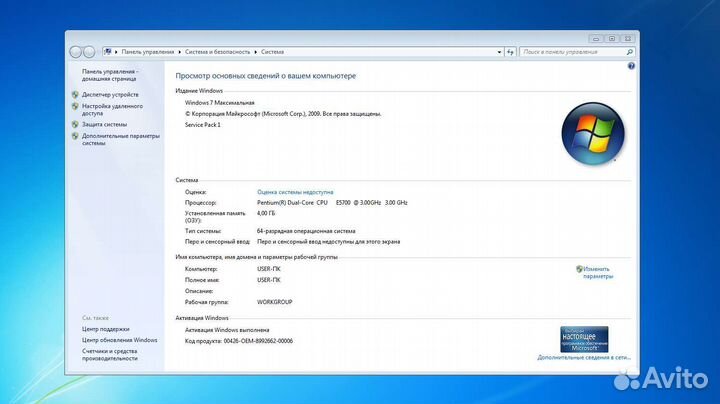Open Защита системы link
The width and height of the screenshot is (720, 404).
point(104,124)
